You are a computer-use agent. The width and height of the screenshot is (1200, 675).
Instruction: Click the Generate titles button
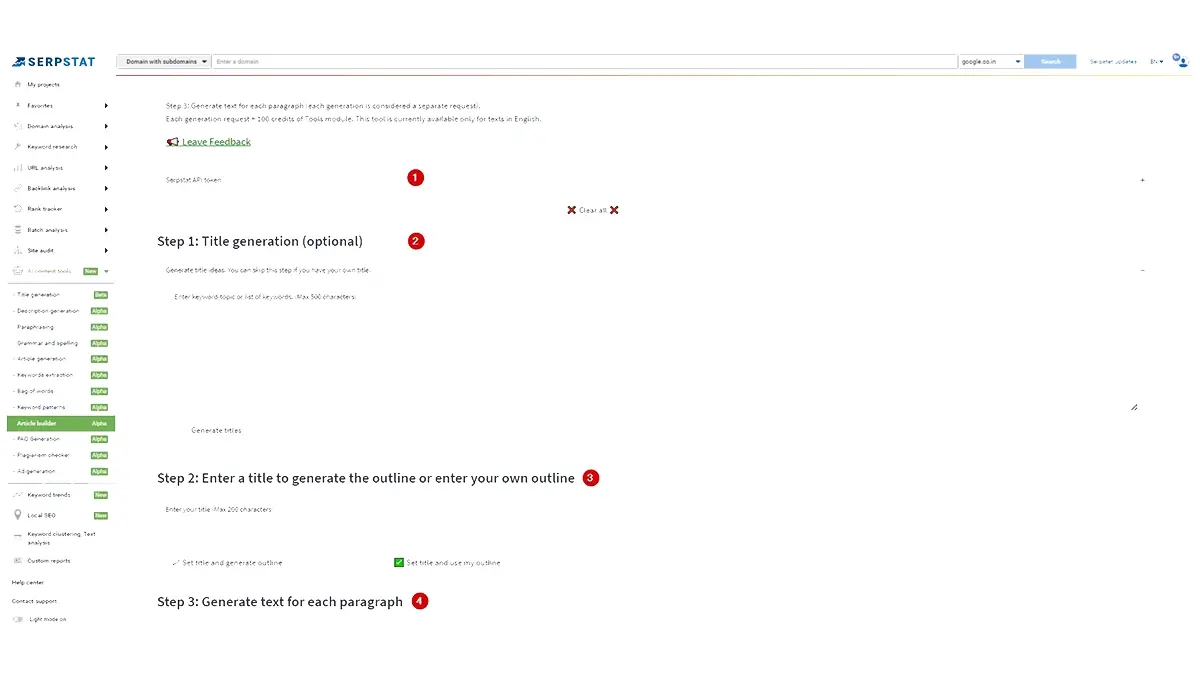tap(216, 430)
